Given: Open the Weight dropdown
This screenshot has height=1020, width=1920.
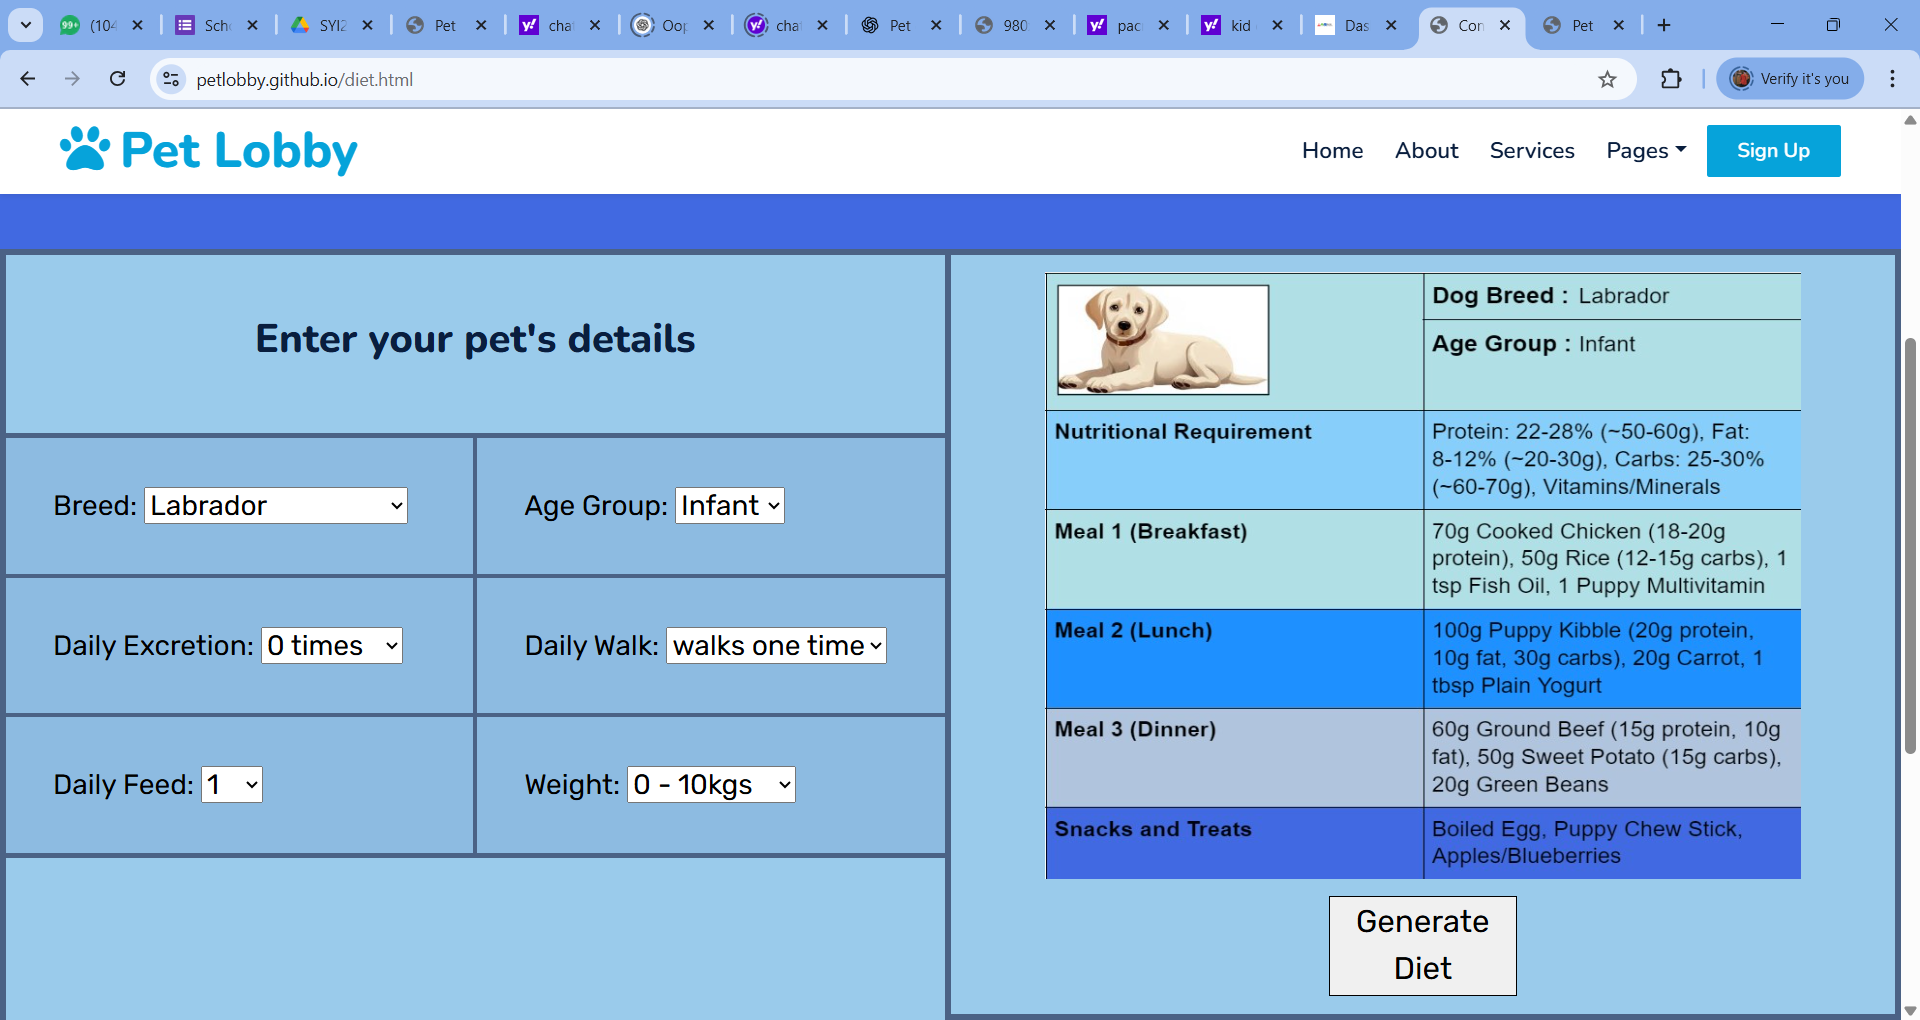Looking at the screenshot, I should coord(710,784).
